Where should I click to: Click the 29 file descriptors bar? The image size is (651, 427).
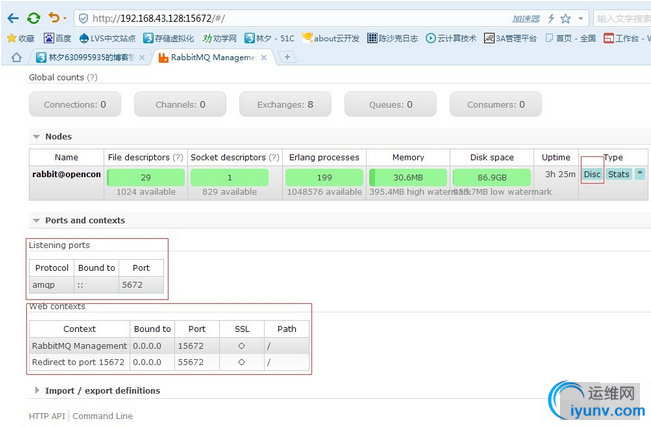(x=146, y=177)
